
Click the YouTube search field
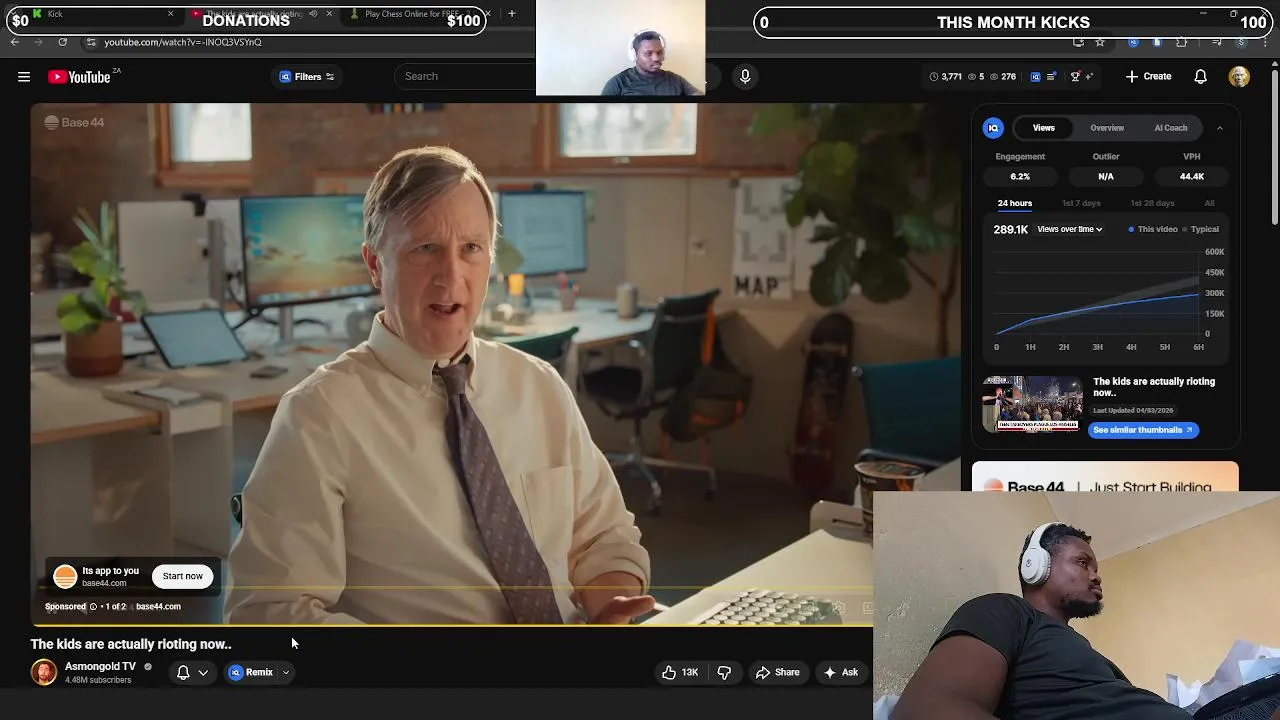pos(465,77)
